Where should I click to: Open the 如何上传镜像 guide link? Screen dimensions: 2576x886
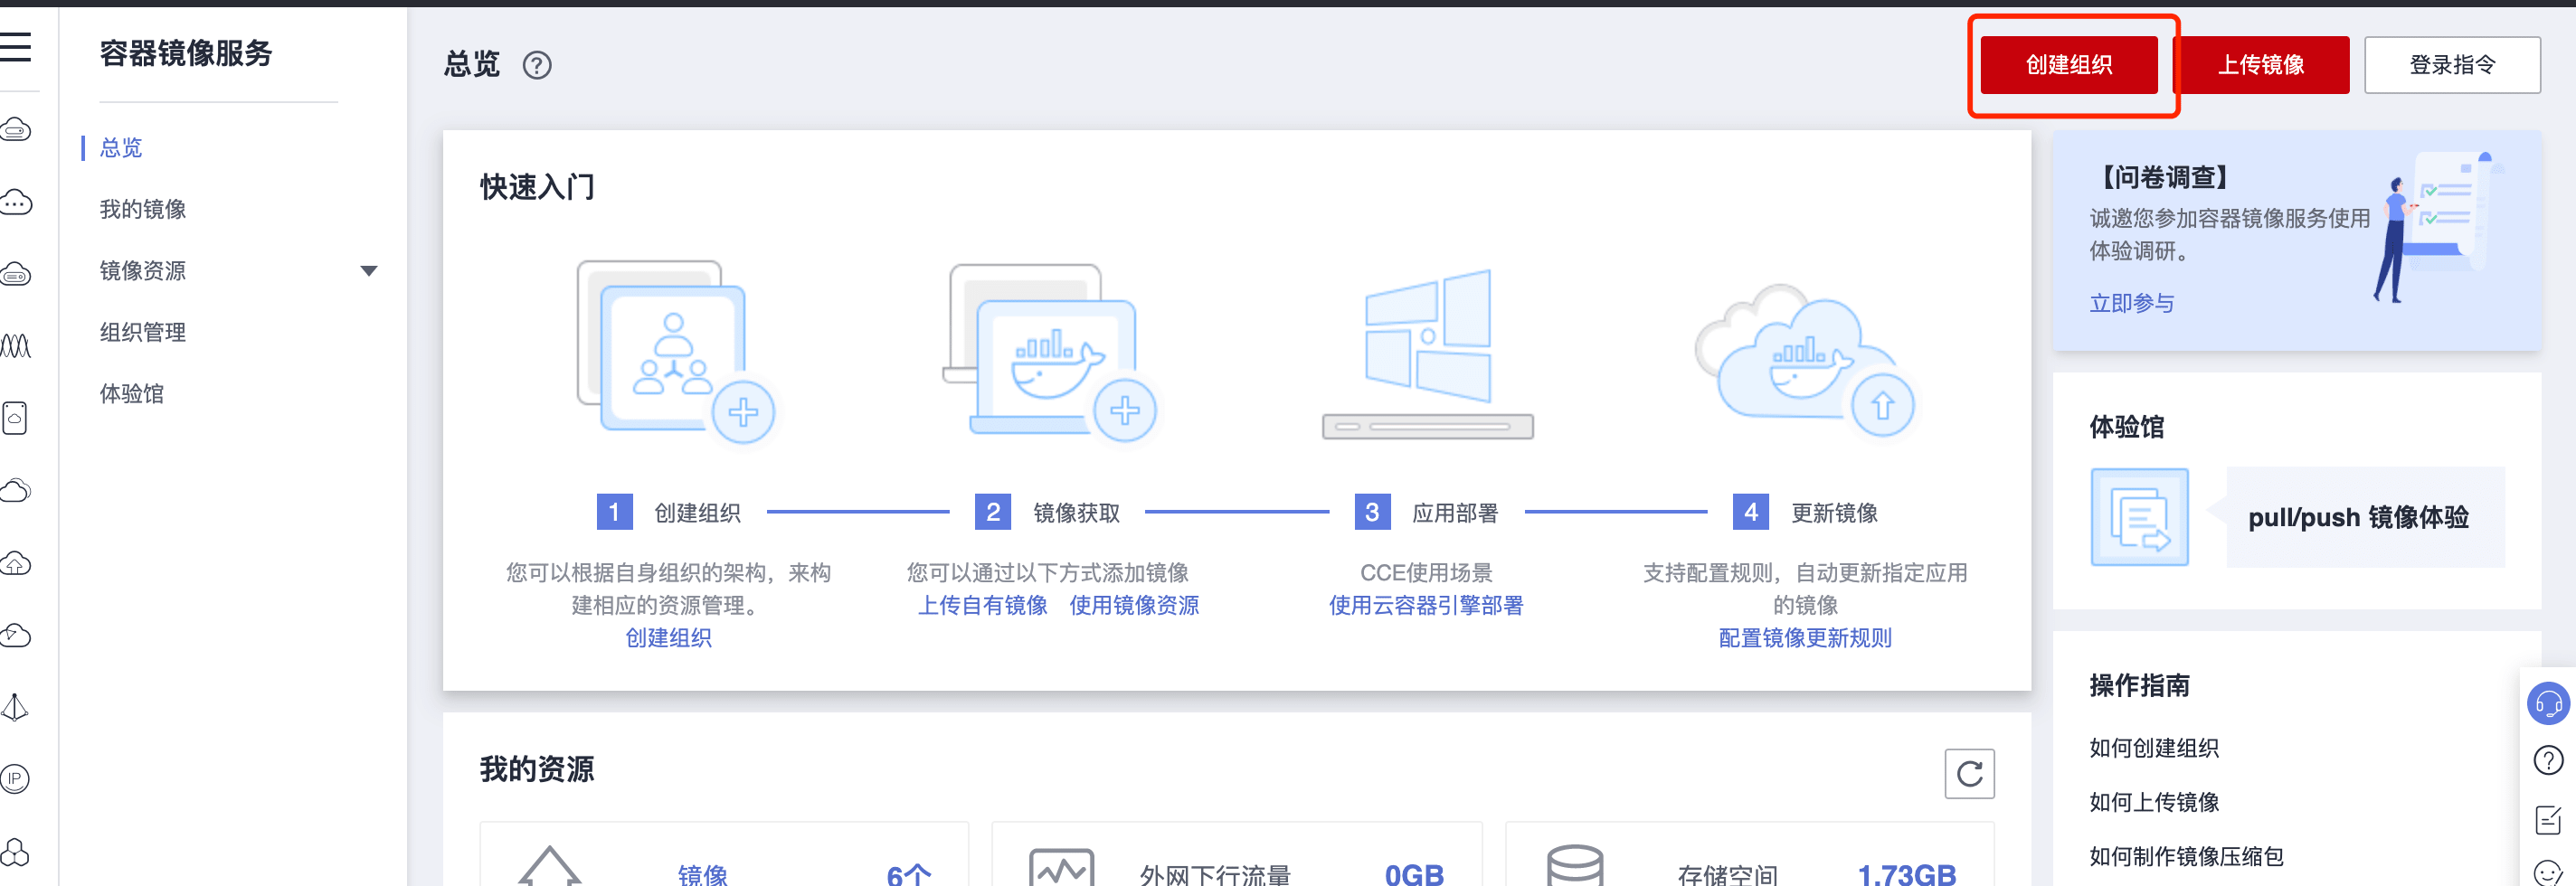pyautogui.click(x=2154, y=802)
